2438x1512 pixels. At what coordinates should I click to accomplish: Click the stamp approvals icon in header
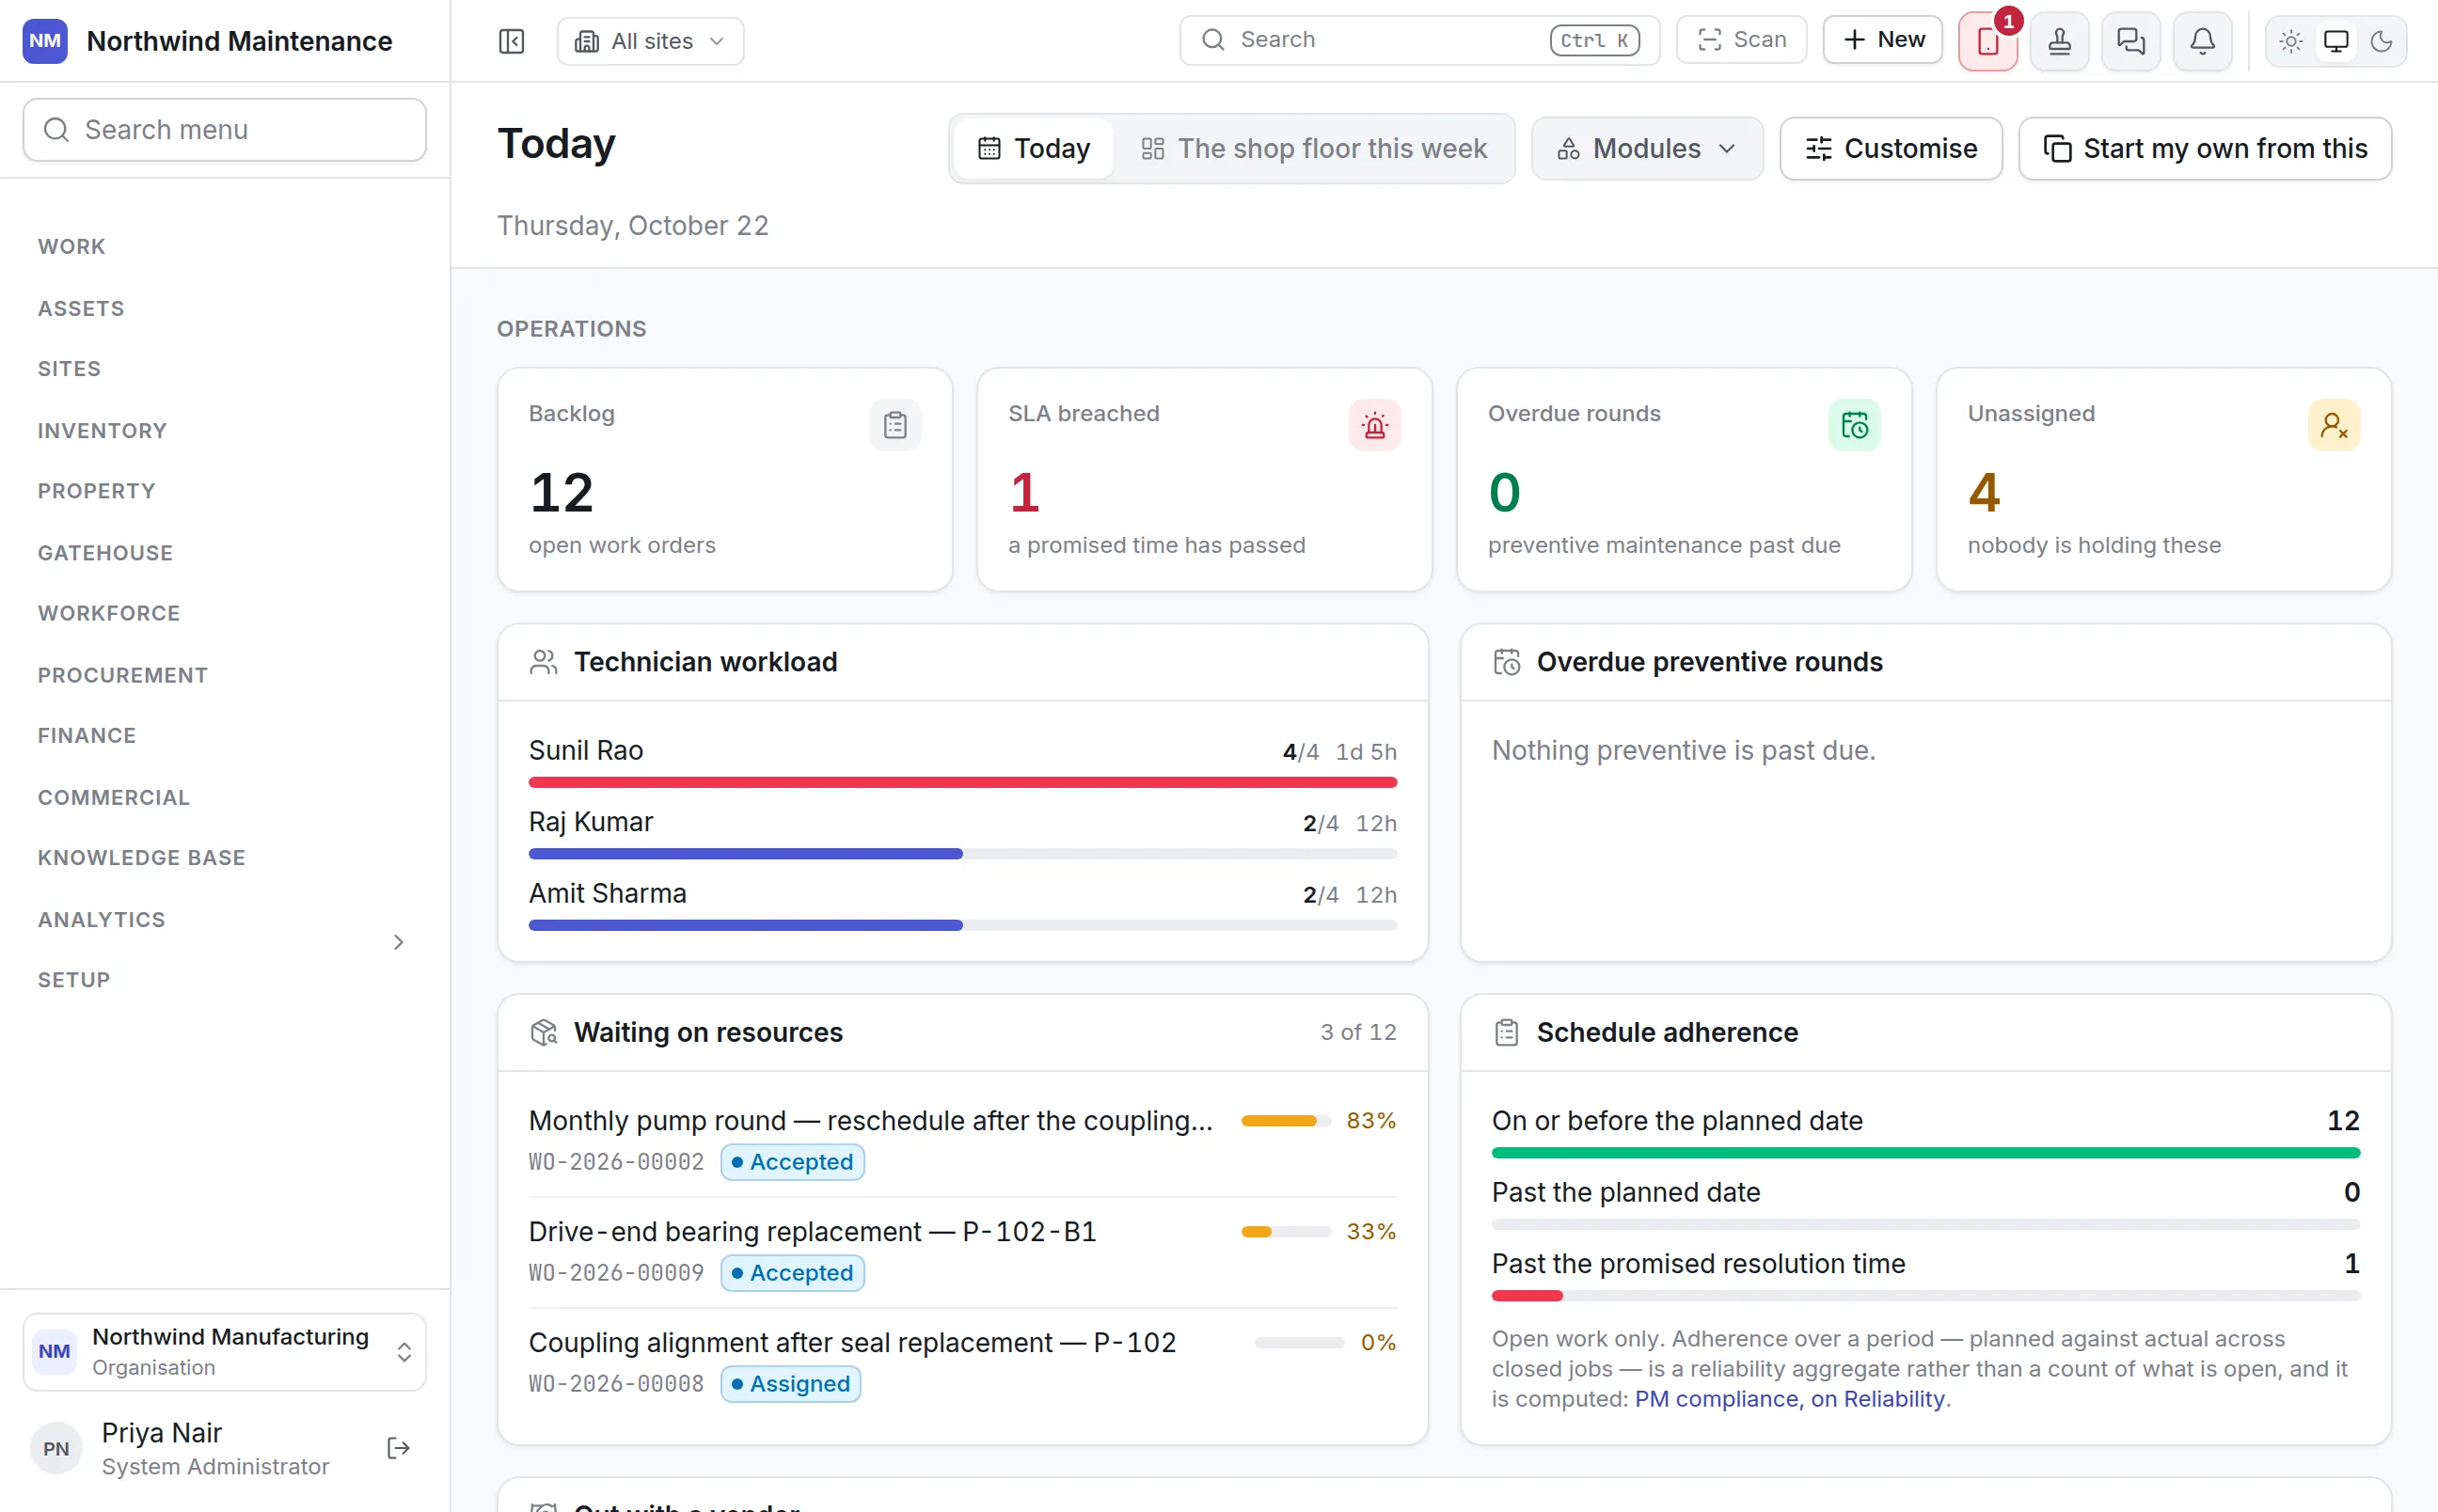[2059, 41]
